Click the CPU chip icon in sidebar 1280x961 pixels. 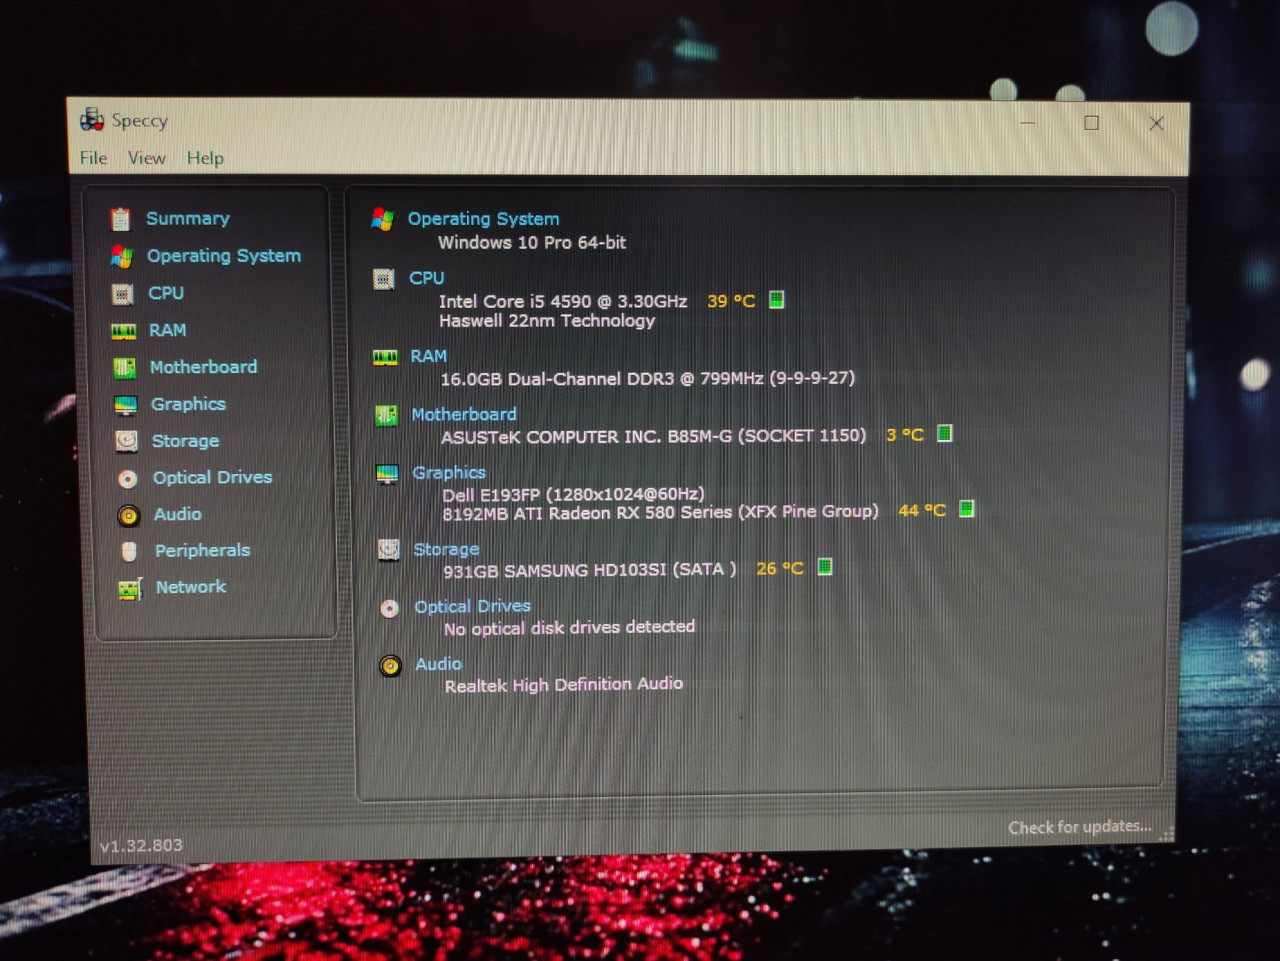123,294
